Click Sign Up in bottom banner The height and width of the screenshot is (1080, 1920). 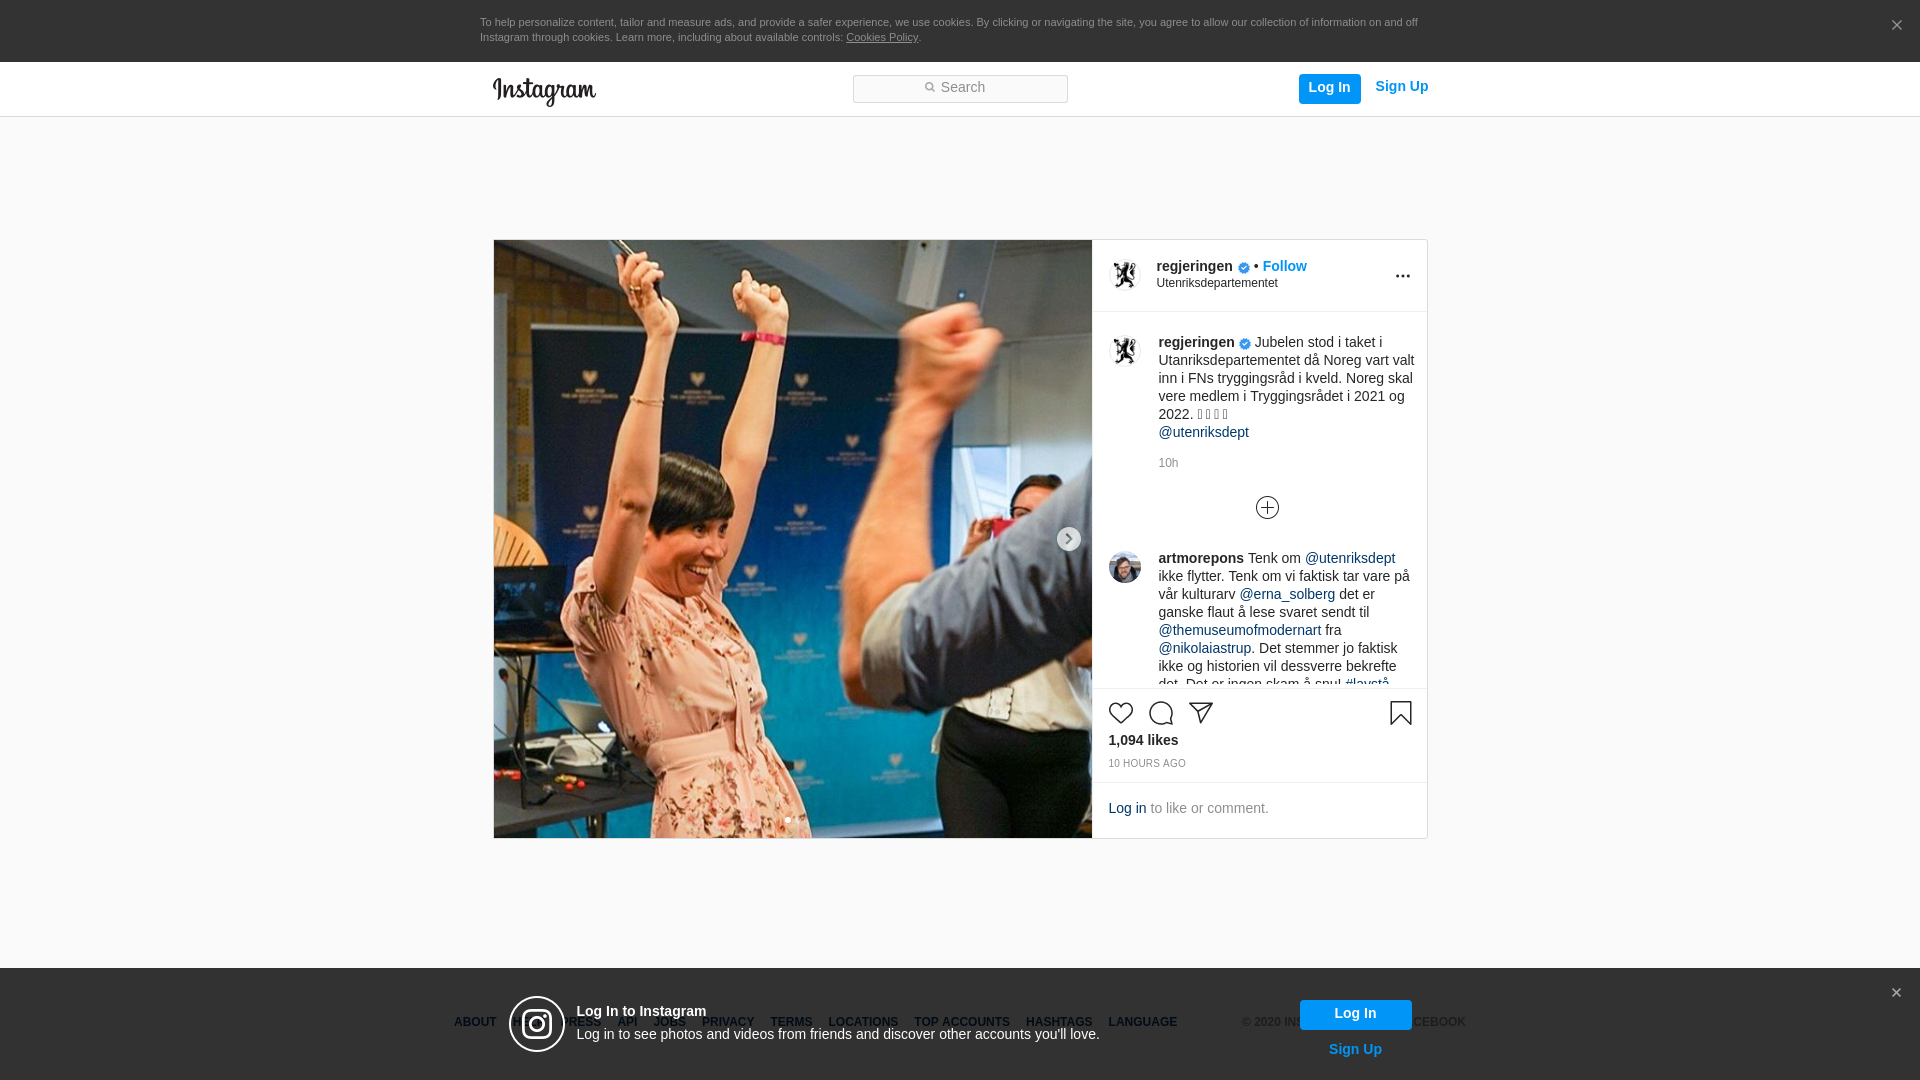click(x=1355, y=1049)
